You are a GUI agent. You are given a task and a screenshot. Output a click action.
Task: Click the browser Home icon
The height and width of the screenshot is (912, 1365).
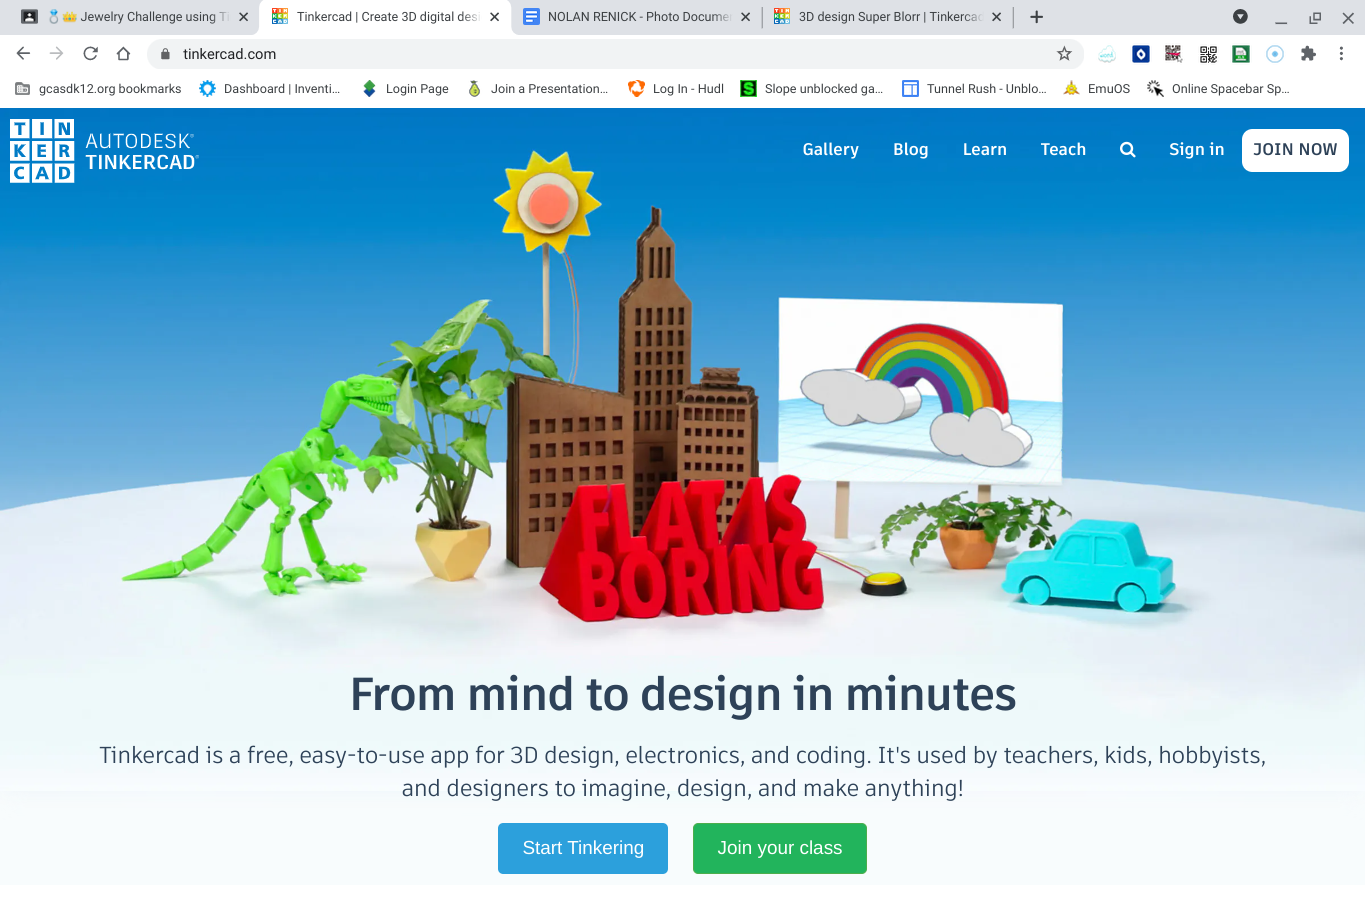(123, 54)
